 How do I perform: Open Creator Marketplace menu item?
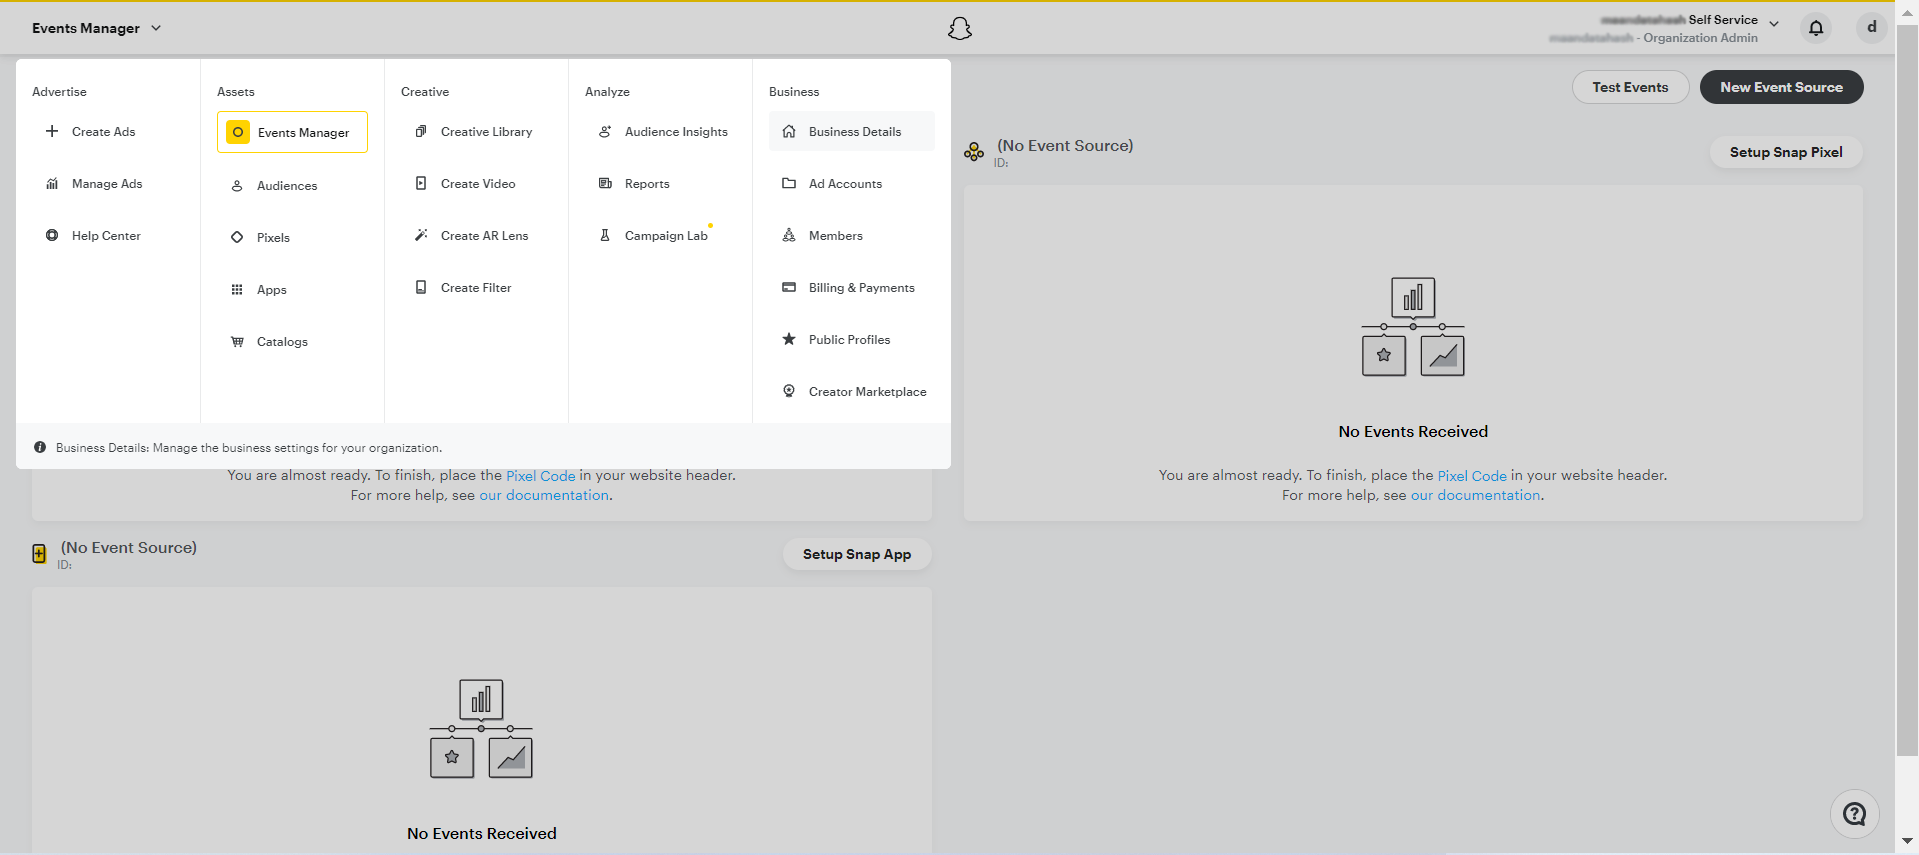tap(852, 391)
